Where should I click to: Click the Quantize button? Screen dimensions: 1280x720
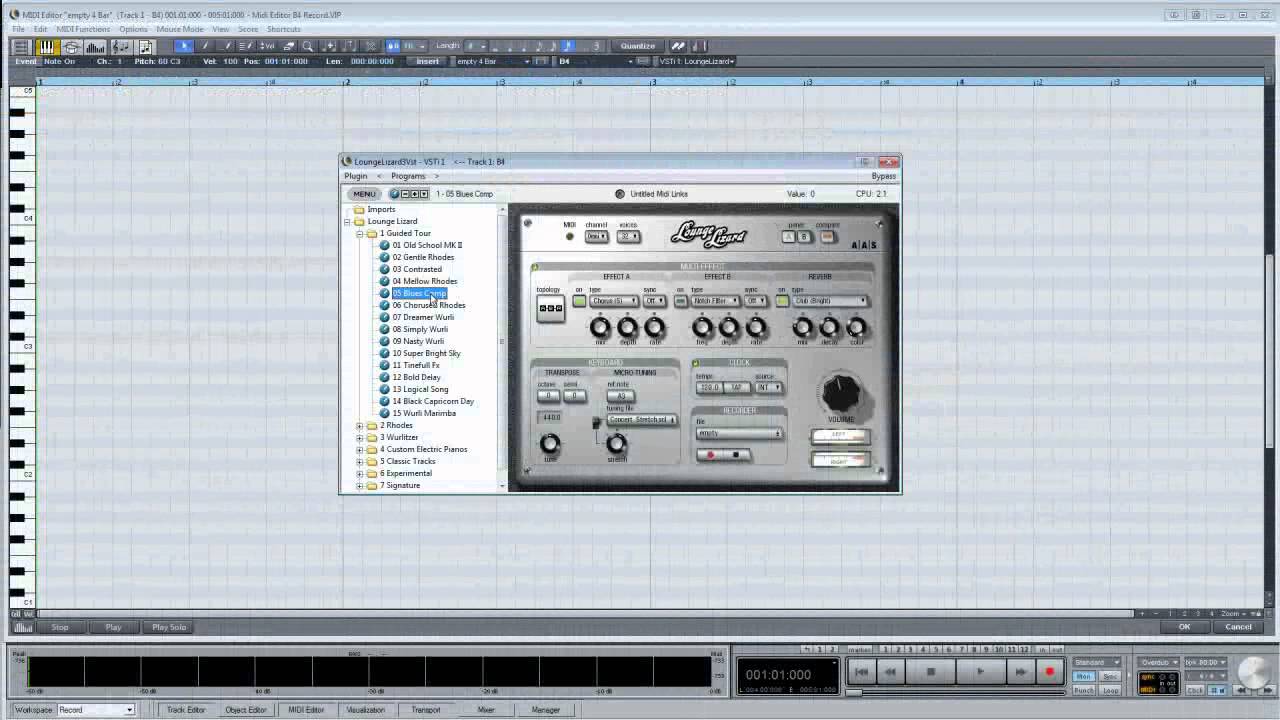click(638, 46)
